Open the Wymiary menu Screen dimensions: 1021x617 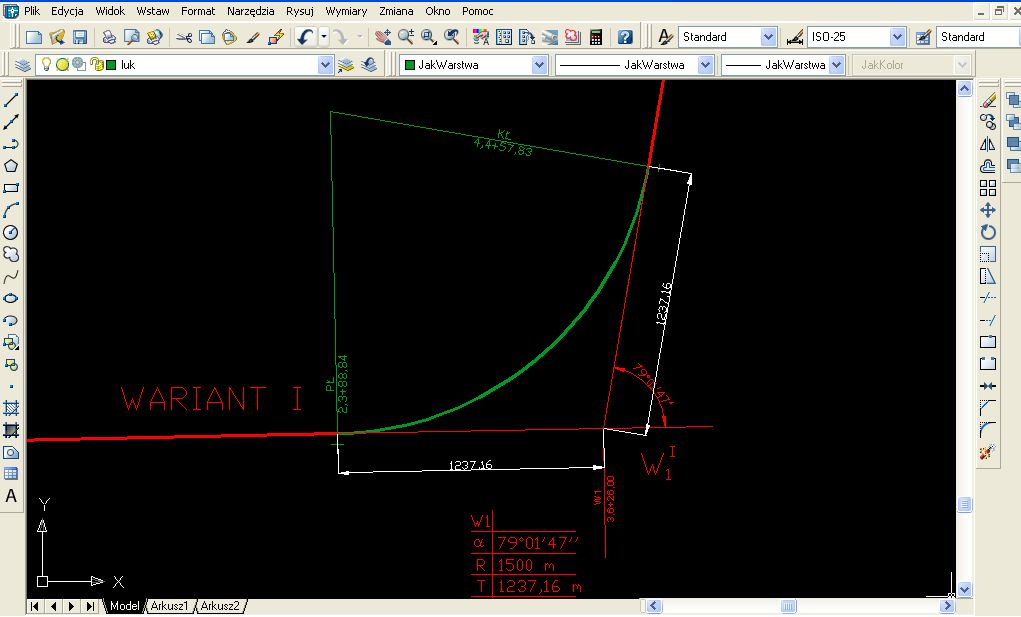(346, 11)
